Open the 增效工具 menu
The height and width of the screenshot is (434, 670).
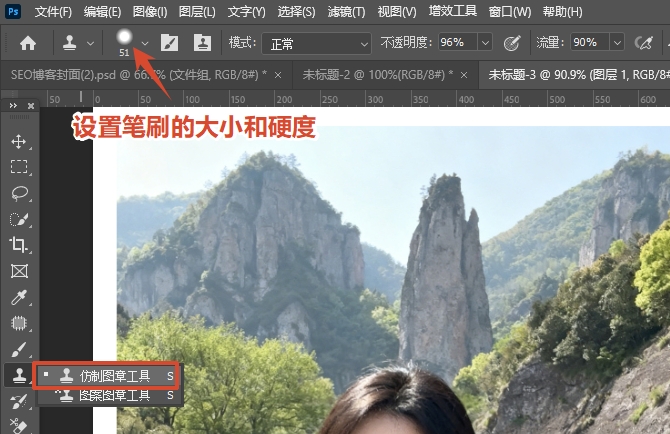coord(453,11)
